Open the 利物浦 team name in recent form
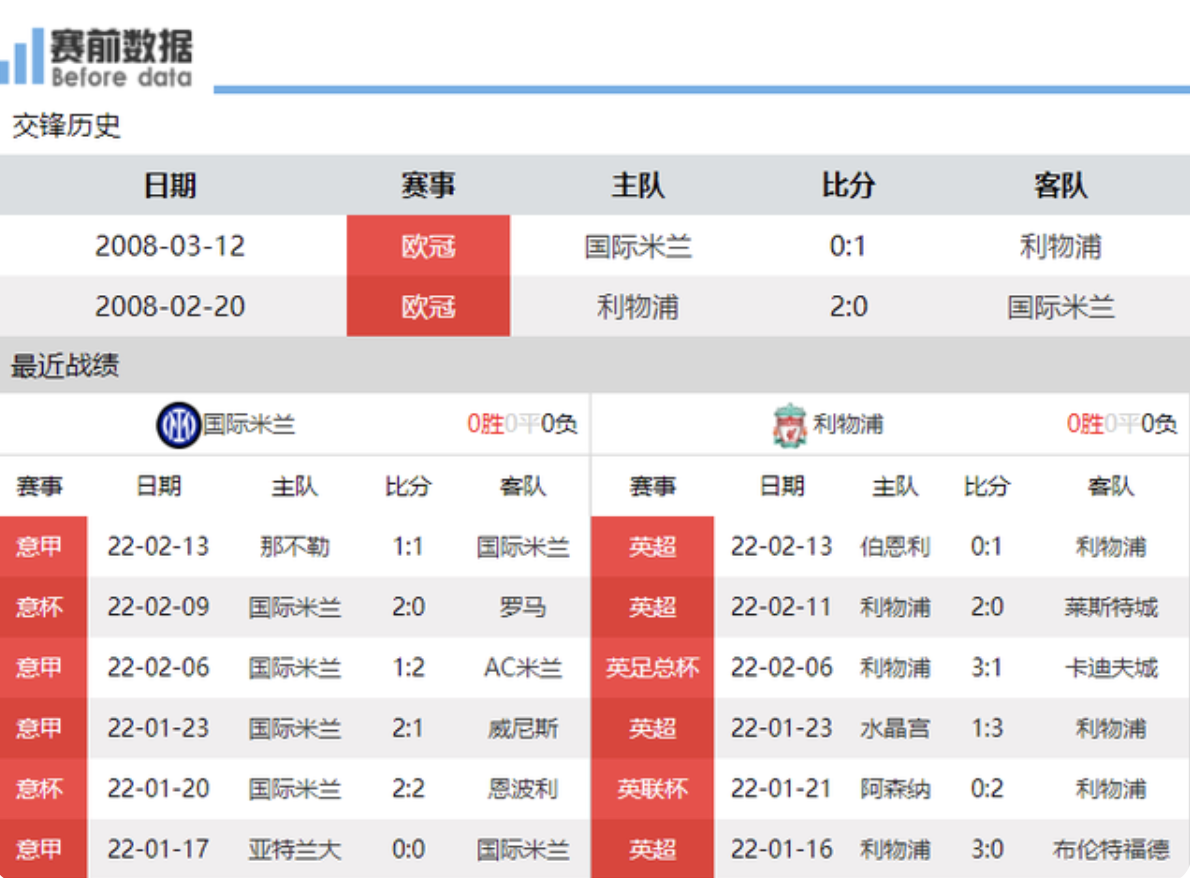Screen dimensions: 1190x878 point(848,425)
